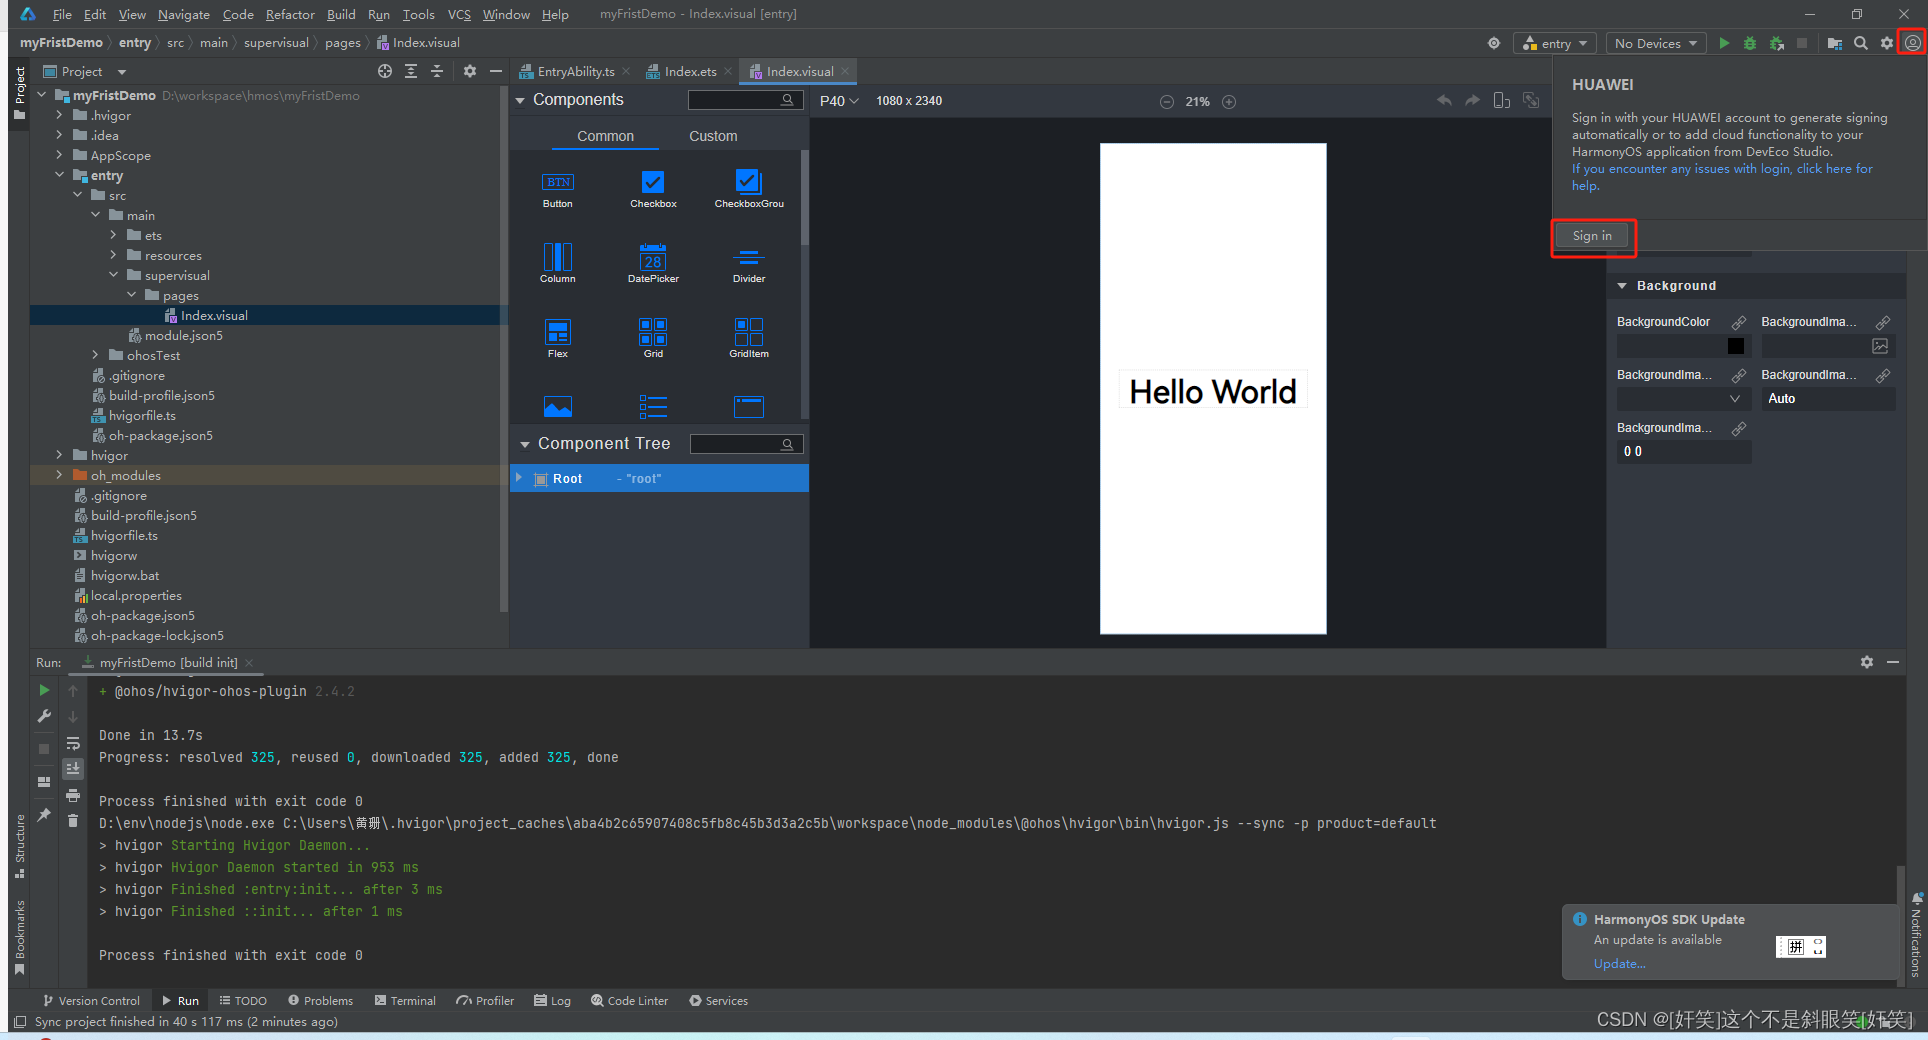Open the Code Linter tool window
The image size is (1928, 1040).
click(629, 1000)
